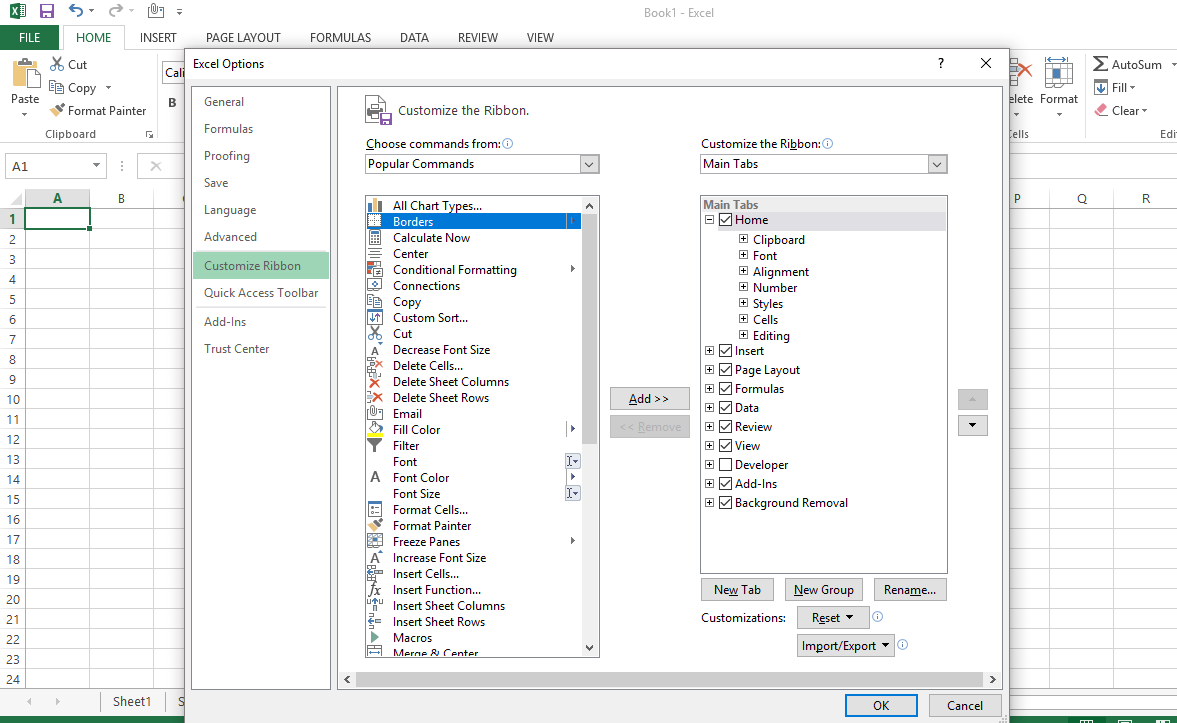Image resolution: width=1177 pixels, height=723 pixels.
Task: Click the info icon beside Reset
Action: click(878, 618)
